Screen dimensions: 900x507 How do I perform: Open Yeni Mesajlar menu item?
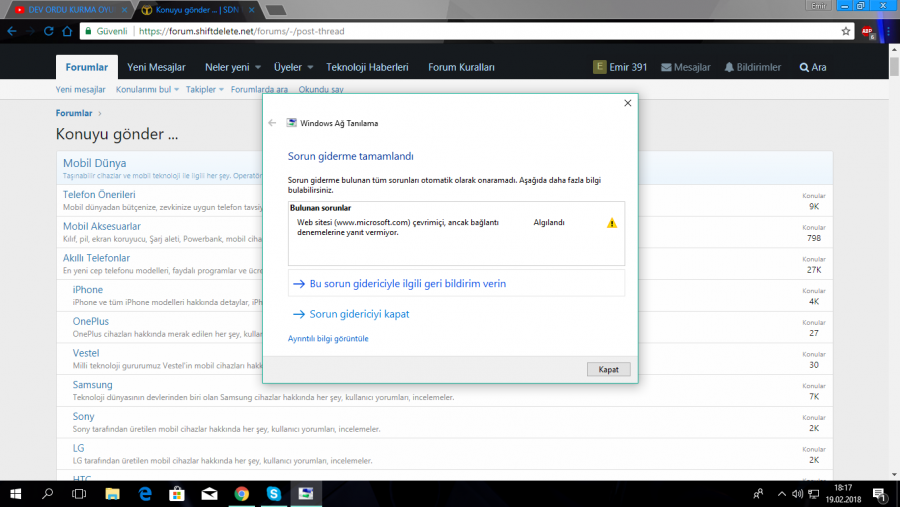click(156, 67)
